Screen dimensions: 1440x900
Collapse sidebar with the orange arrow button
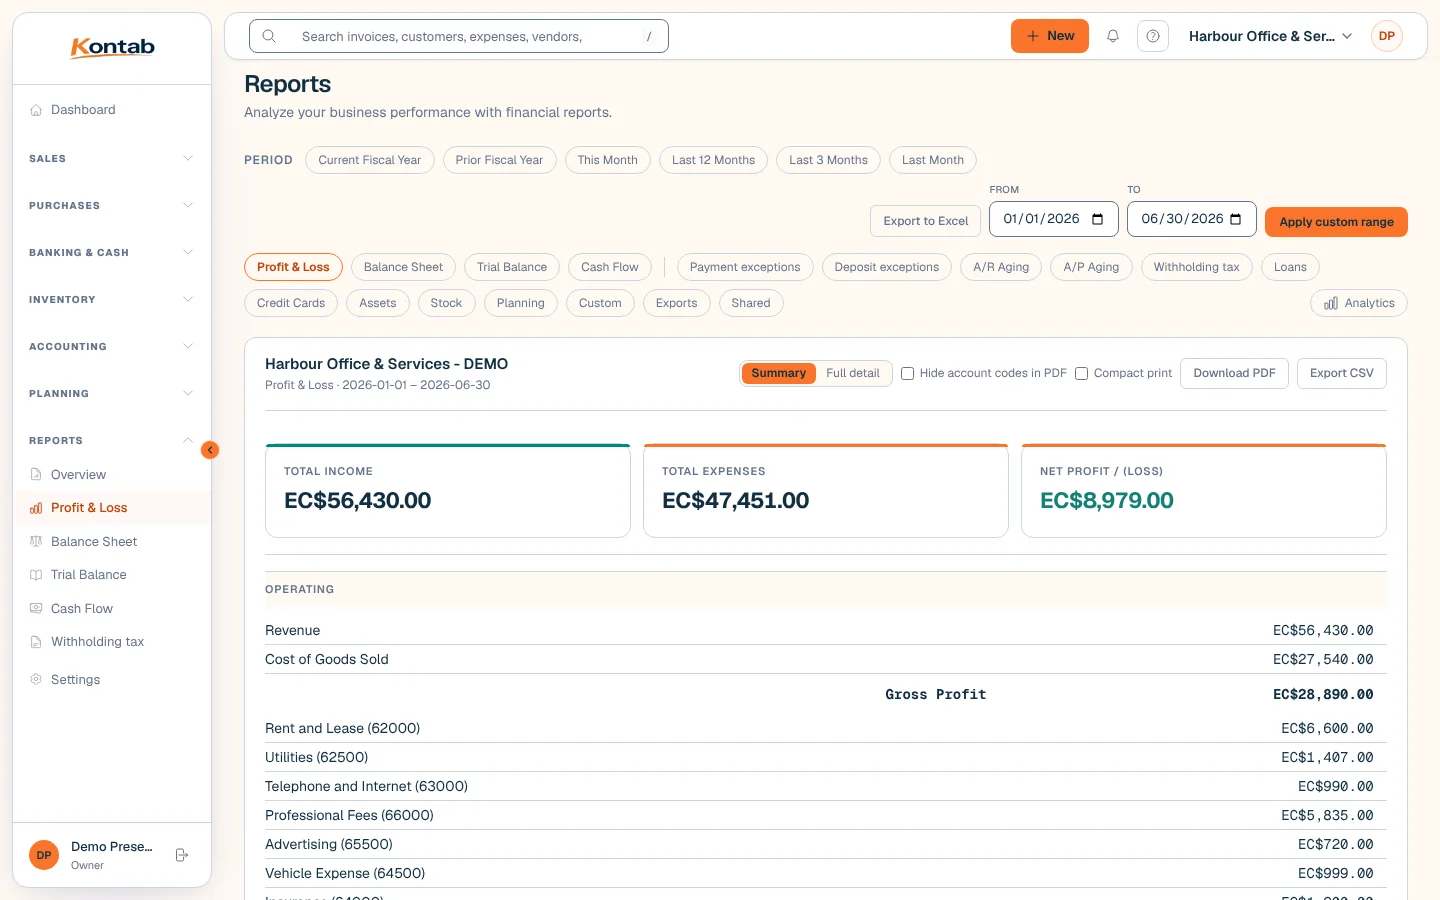[210, 450]
